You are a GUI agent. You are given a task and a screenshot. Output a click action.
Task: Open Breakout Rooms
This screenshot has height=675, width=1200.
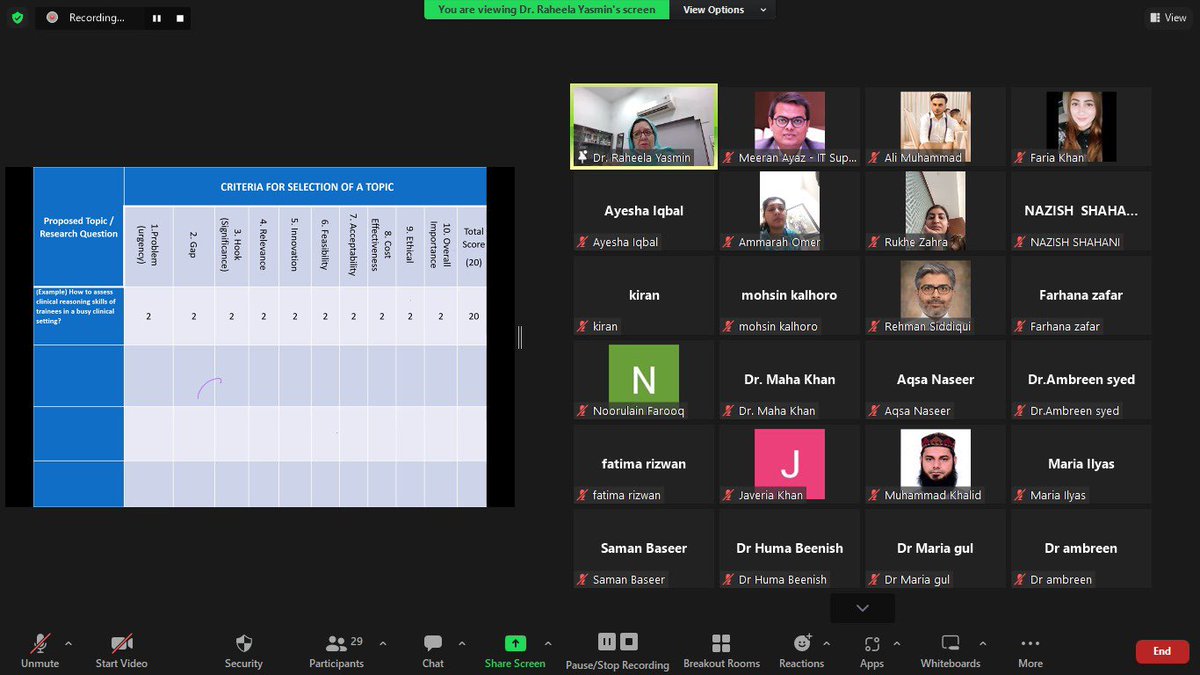point(721,650)
